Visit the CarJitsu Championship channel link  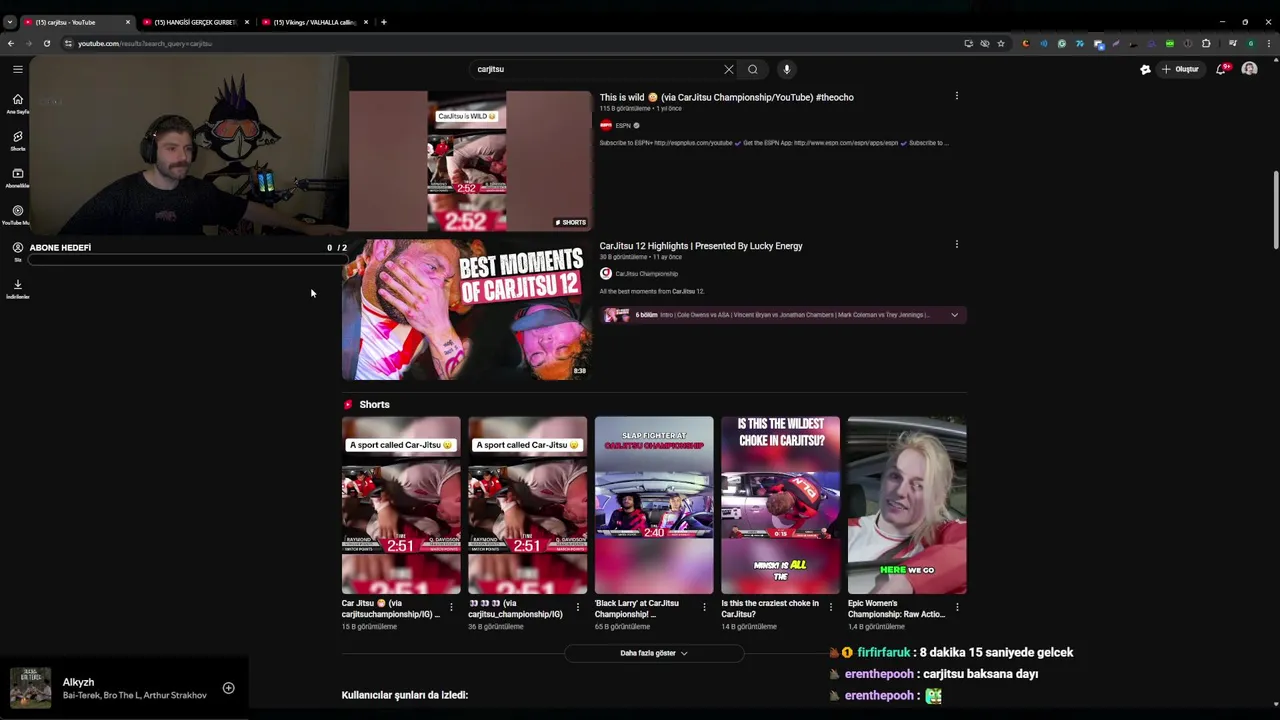coord(646,274)
